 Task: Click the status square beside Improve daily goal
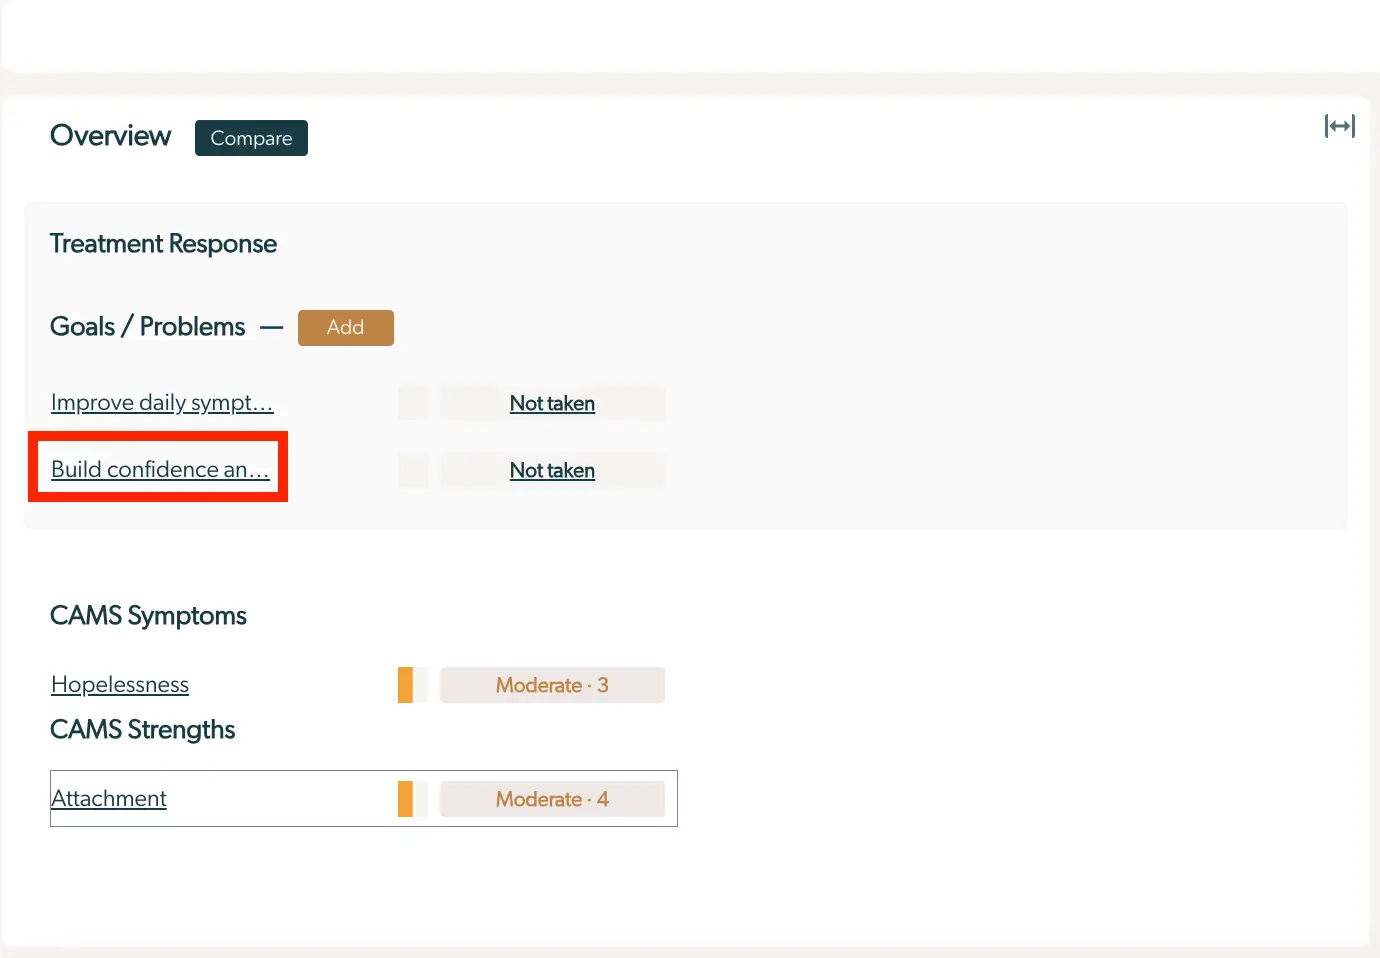[x=412, y=403]
